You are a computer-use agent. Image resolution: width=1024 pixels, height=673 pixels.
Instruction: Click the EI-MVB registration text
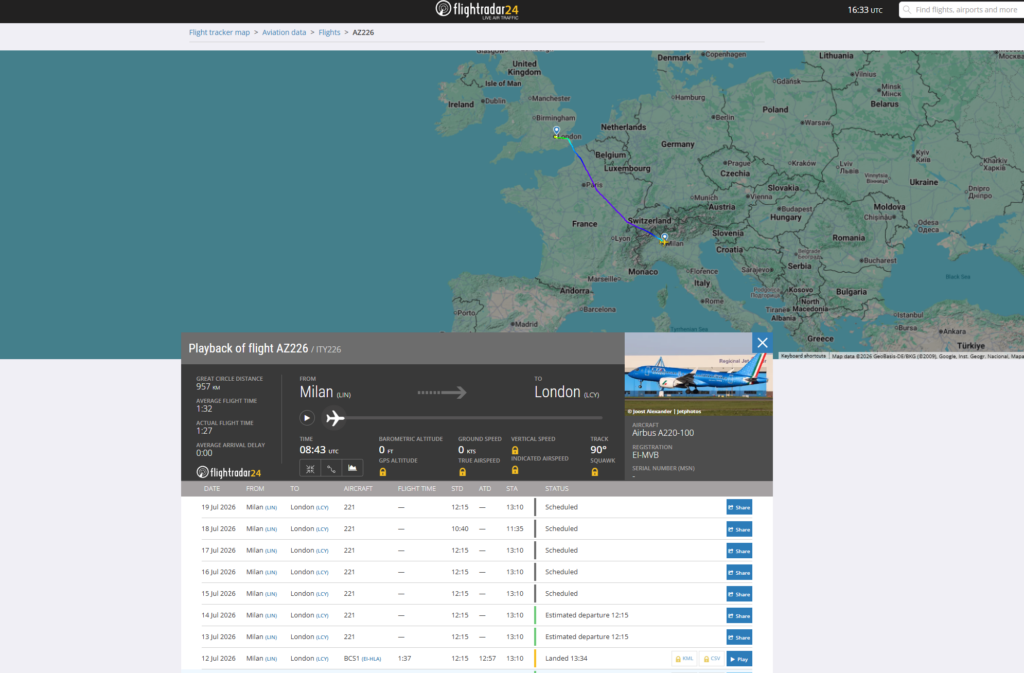point(645,455)
